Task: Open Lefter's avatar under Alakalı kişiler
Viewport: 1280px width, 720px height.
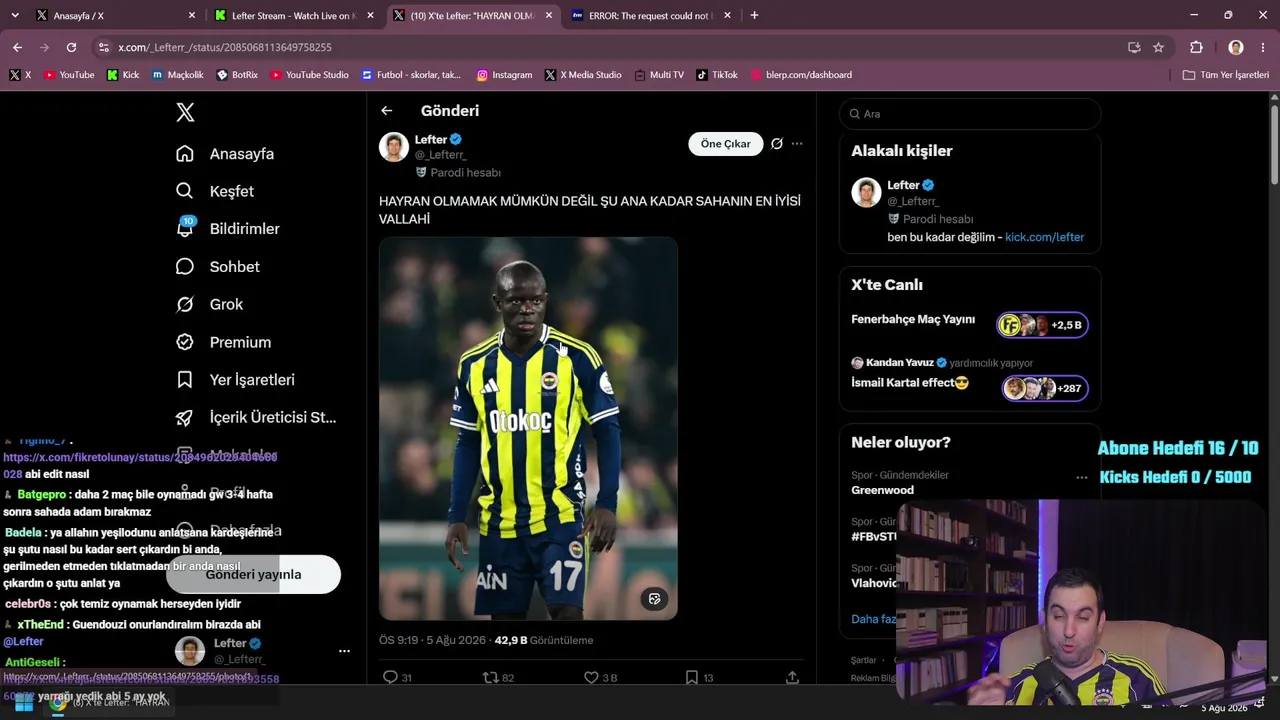Action: click(866, 192)
